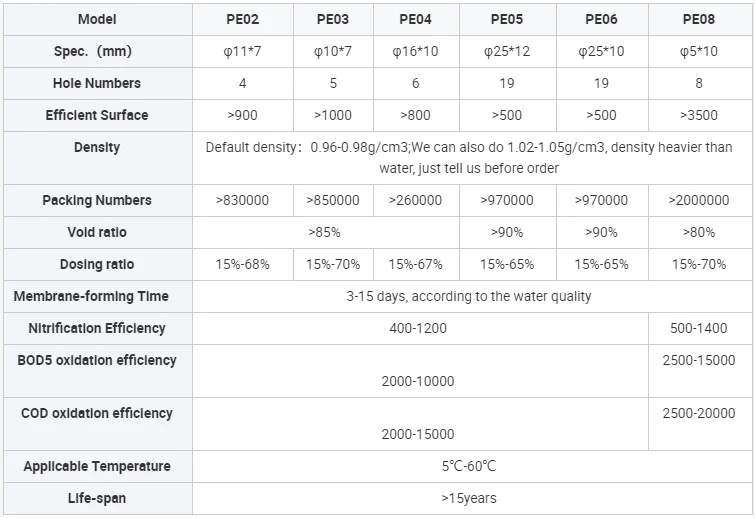Select the Nitrification Efficiency 500-1400 cell
The height and width of the screenshot is (518, 755).
699,328
